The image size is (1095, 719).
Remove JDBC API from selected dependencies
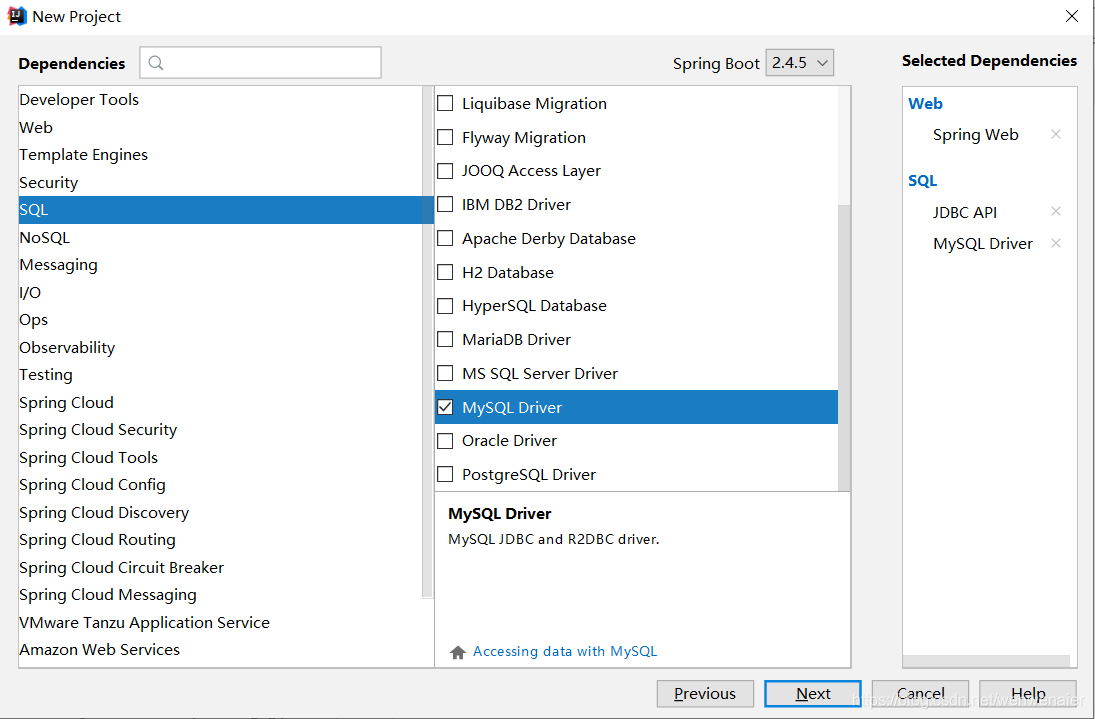1056,211
